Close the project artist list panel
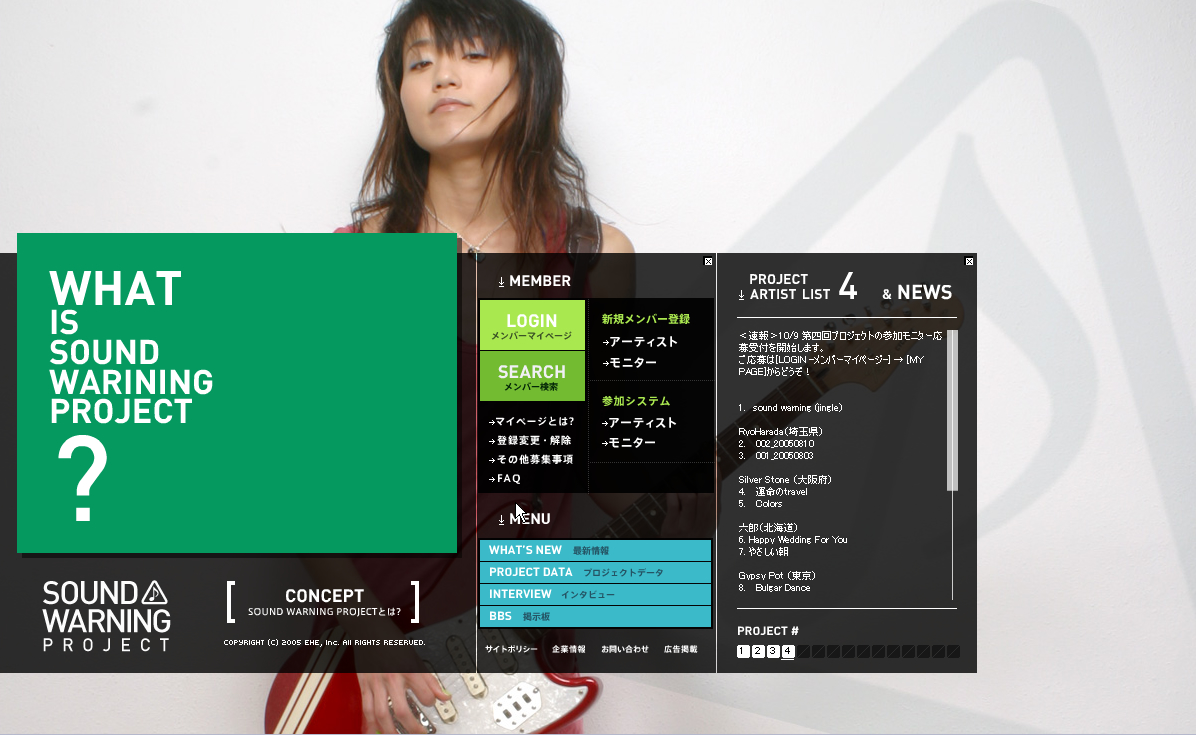The height and width of the screenshot is (735, 1196). [969, 262]
